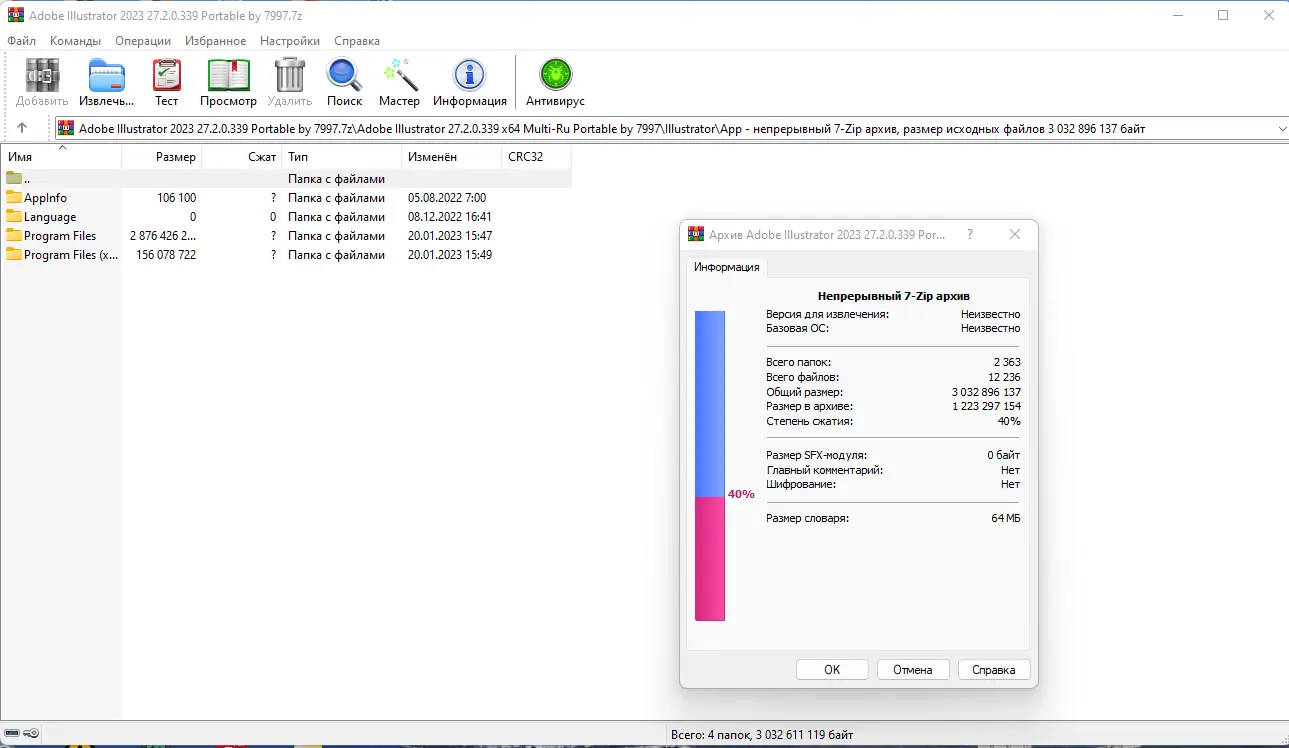This screenshot has height=748, width=1289.
Task: Select the Language folder icon
Action: pyautogui.click(x=14, y=217)
